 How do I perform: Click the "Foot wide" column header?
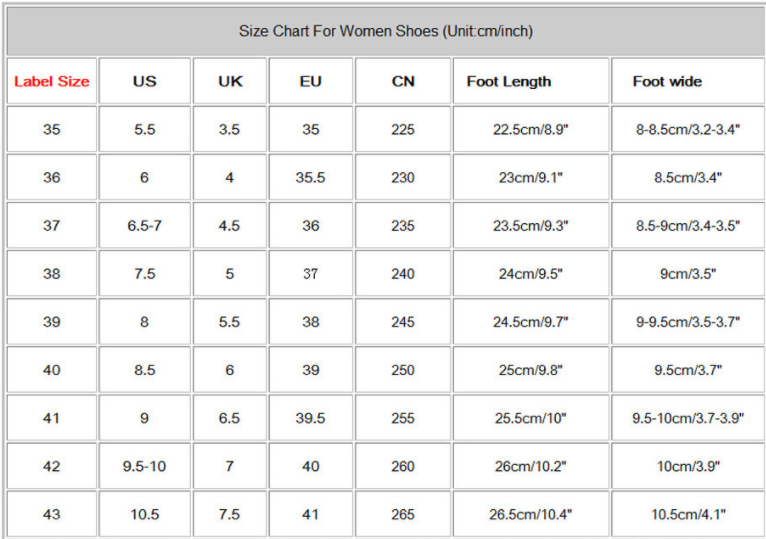(x=667, y=82)
